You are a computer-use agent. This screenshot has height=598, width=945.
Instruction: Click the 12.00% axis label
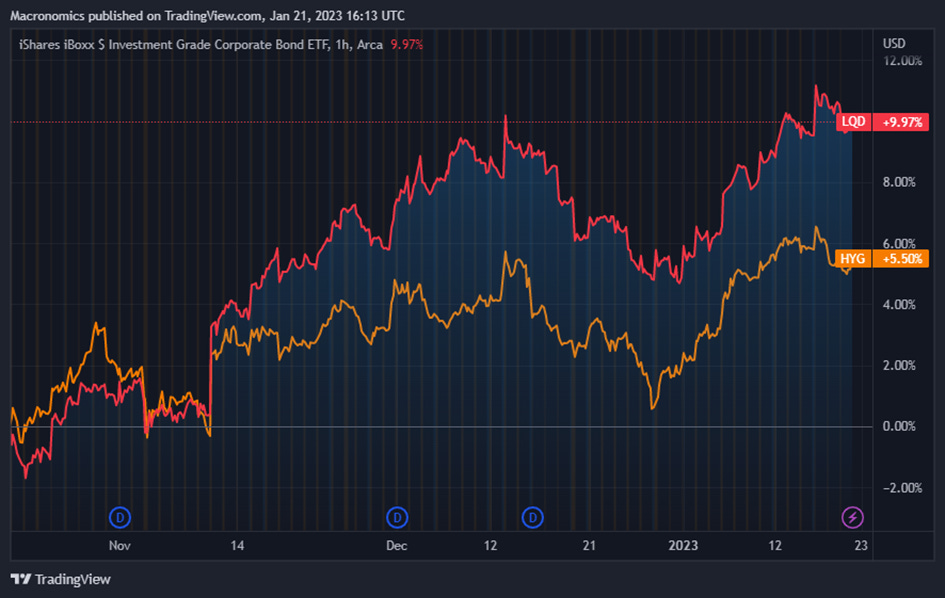[902, 61]
